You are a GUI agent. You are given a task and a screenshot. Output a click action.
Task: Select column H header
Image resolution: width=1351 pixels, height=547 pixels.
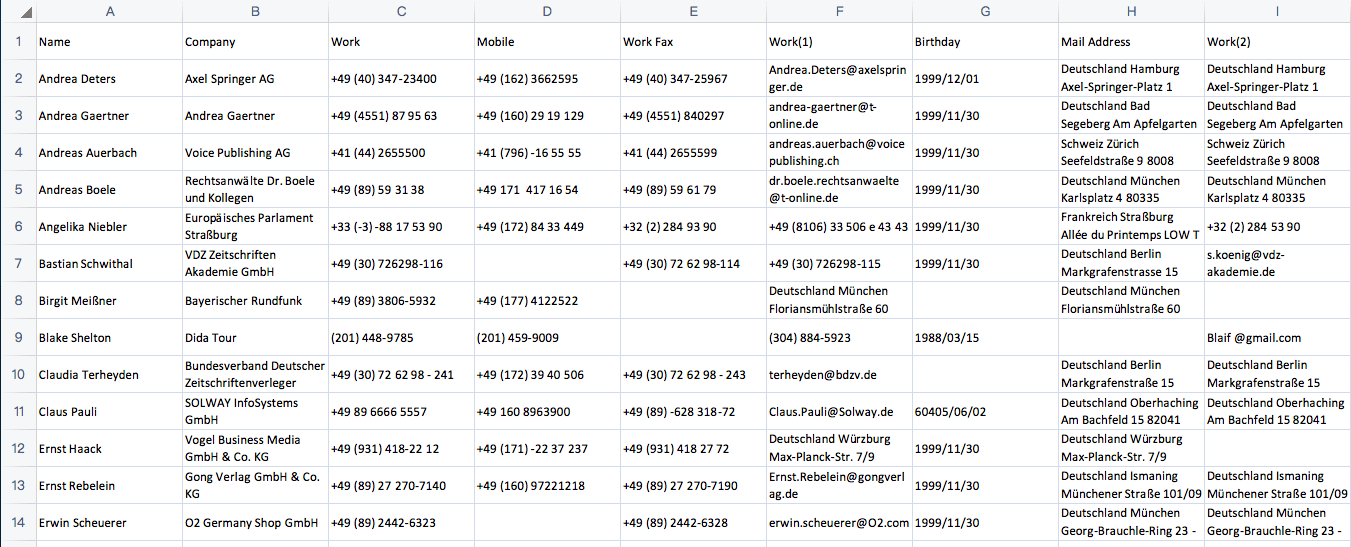(1131, 11)
